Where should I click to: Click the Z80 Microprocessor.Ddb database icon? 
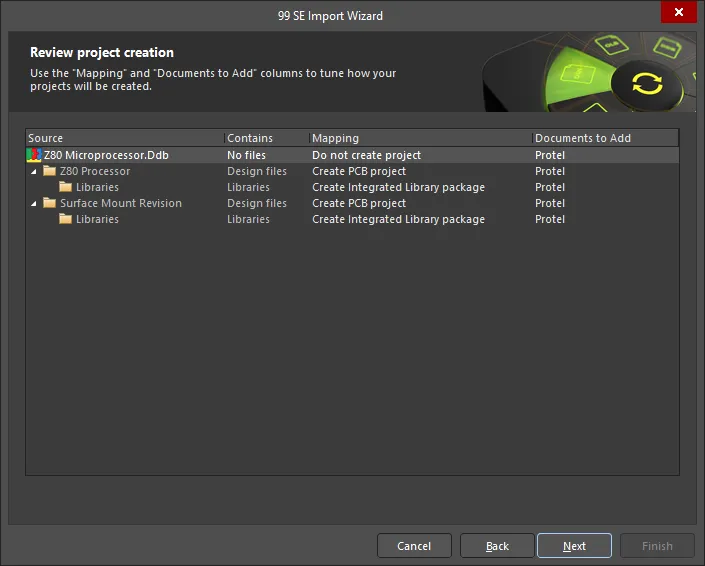34,155
